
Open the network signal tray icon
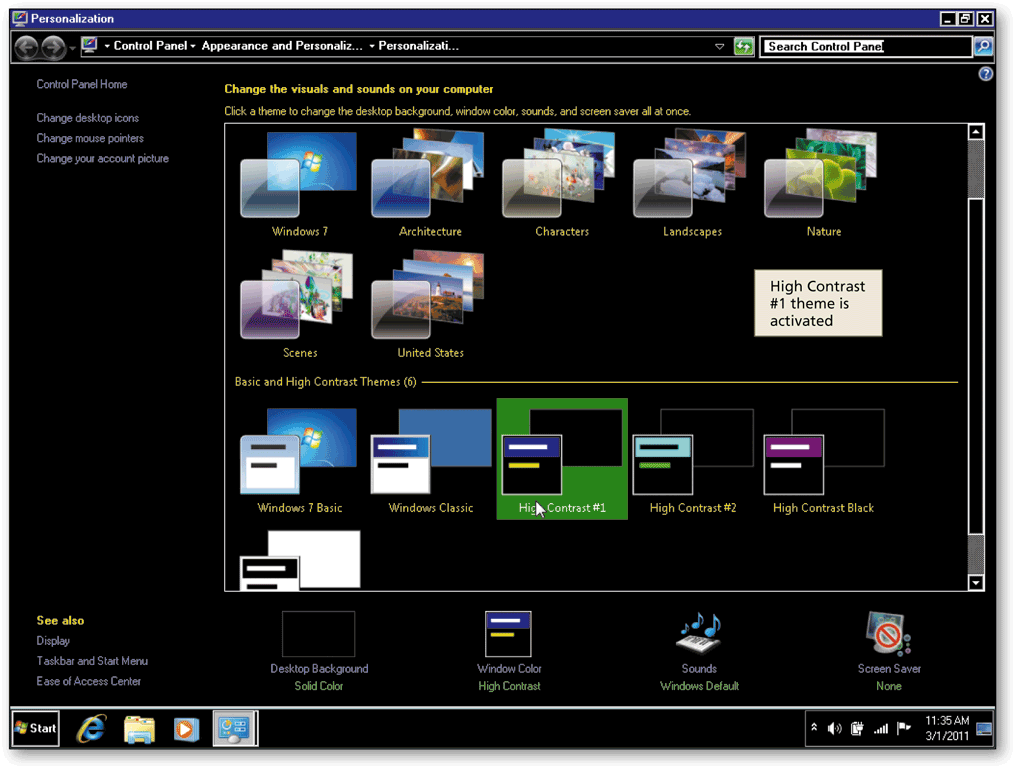(880, 729)
